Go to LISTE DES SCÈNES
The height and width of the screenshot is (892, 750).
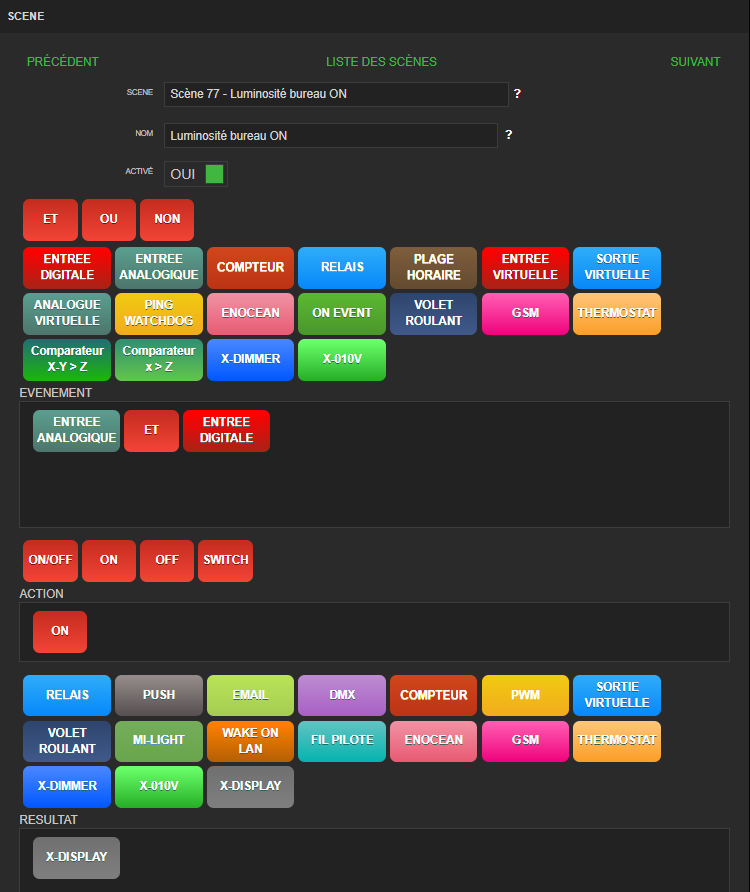[381, 62]
